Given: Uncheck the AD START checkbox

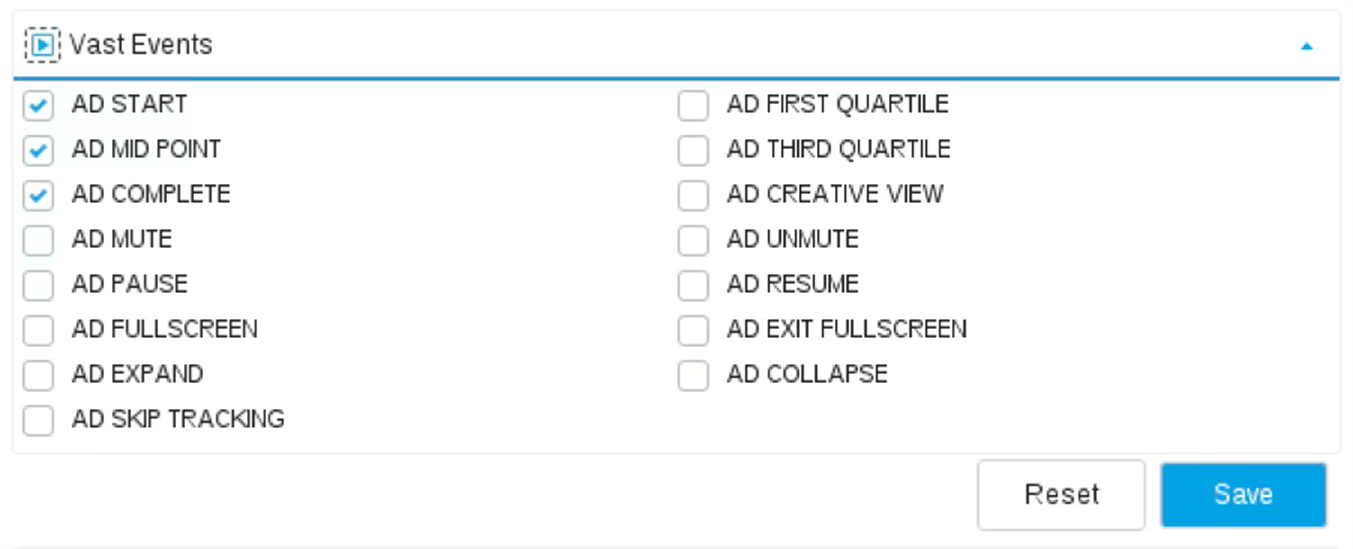Looking at the screenshot, I should 38,105.
